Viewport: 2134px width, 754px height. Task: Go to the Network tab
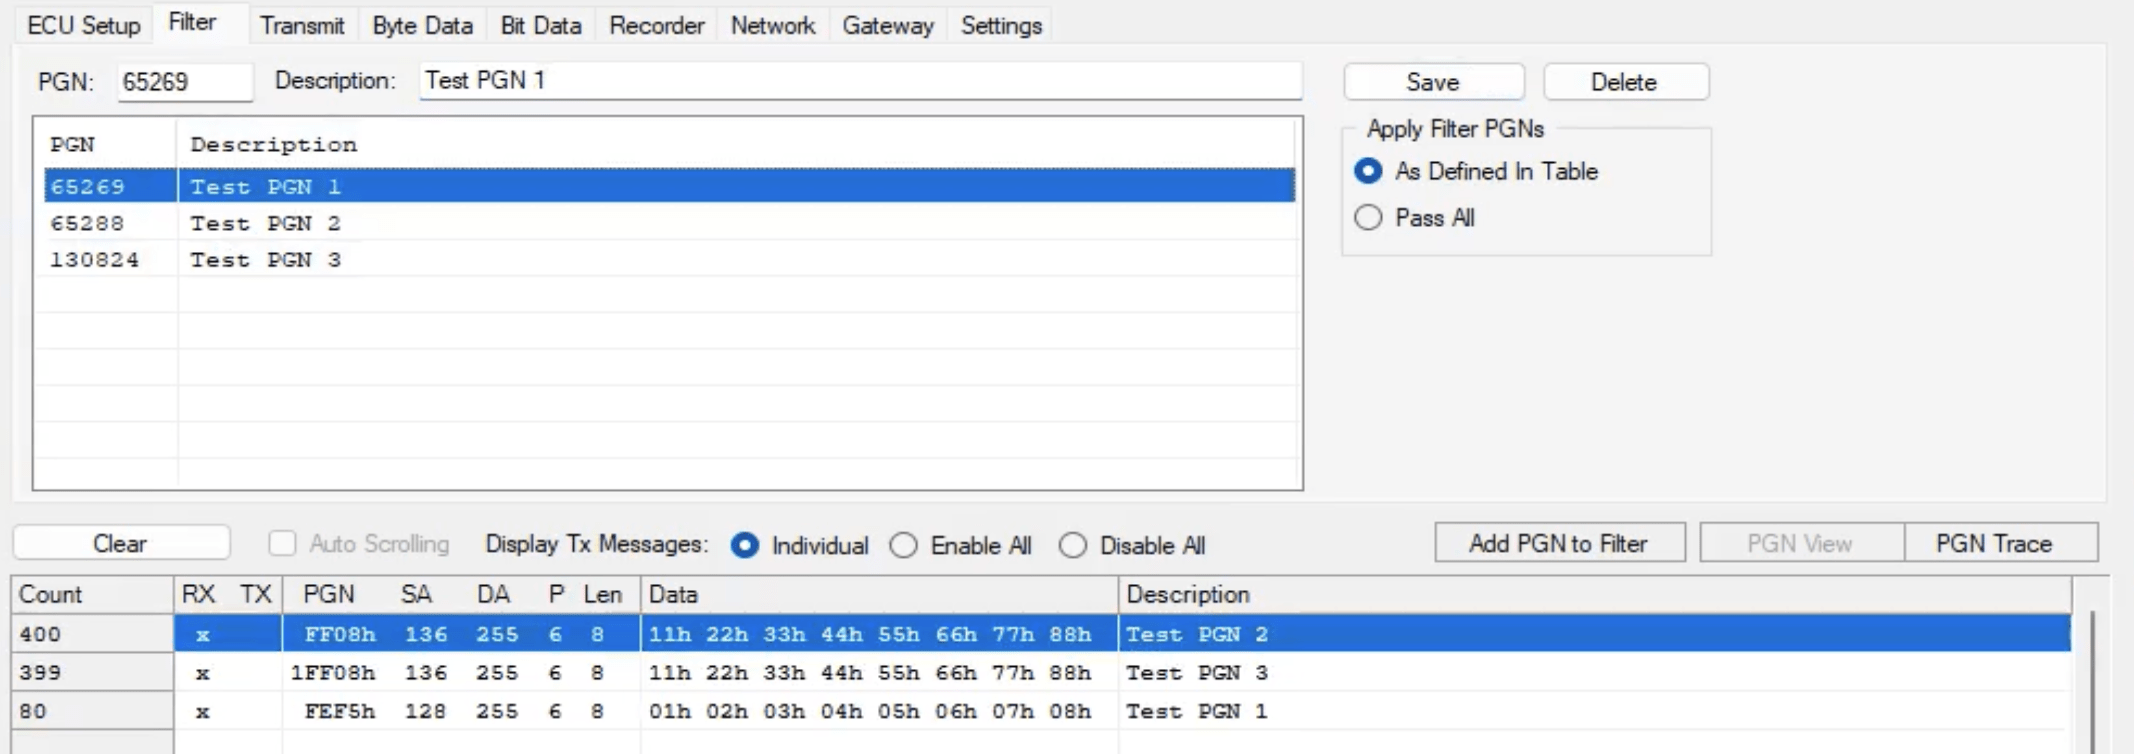(x=773, y=25)
